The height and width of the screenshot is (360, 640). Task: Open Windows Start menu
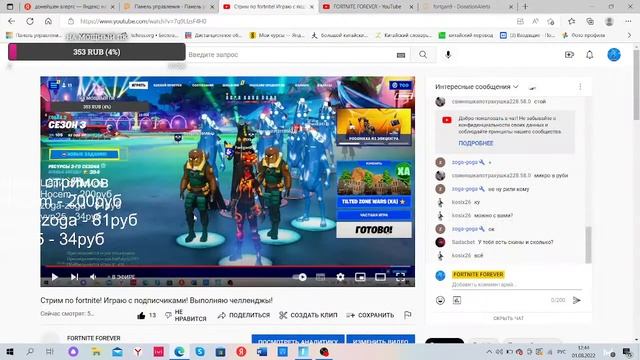click(9, 351)
